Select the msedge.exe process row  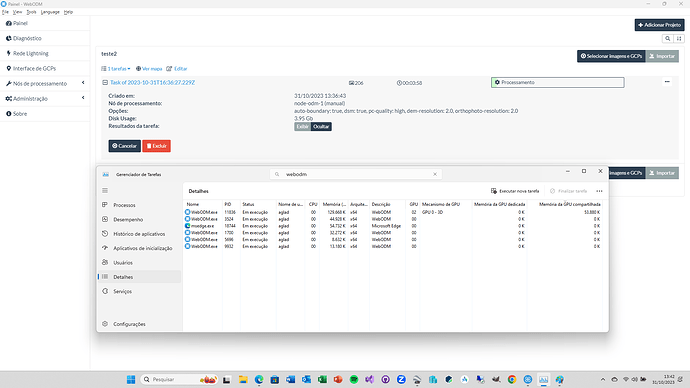tap(393, 226)
